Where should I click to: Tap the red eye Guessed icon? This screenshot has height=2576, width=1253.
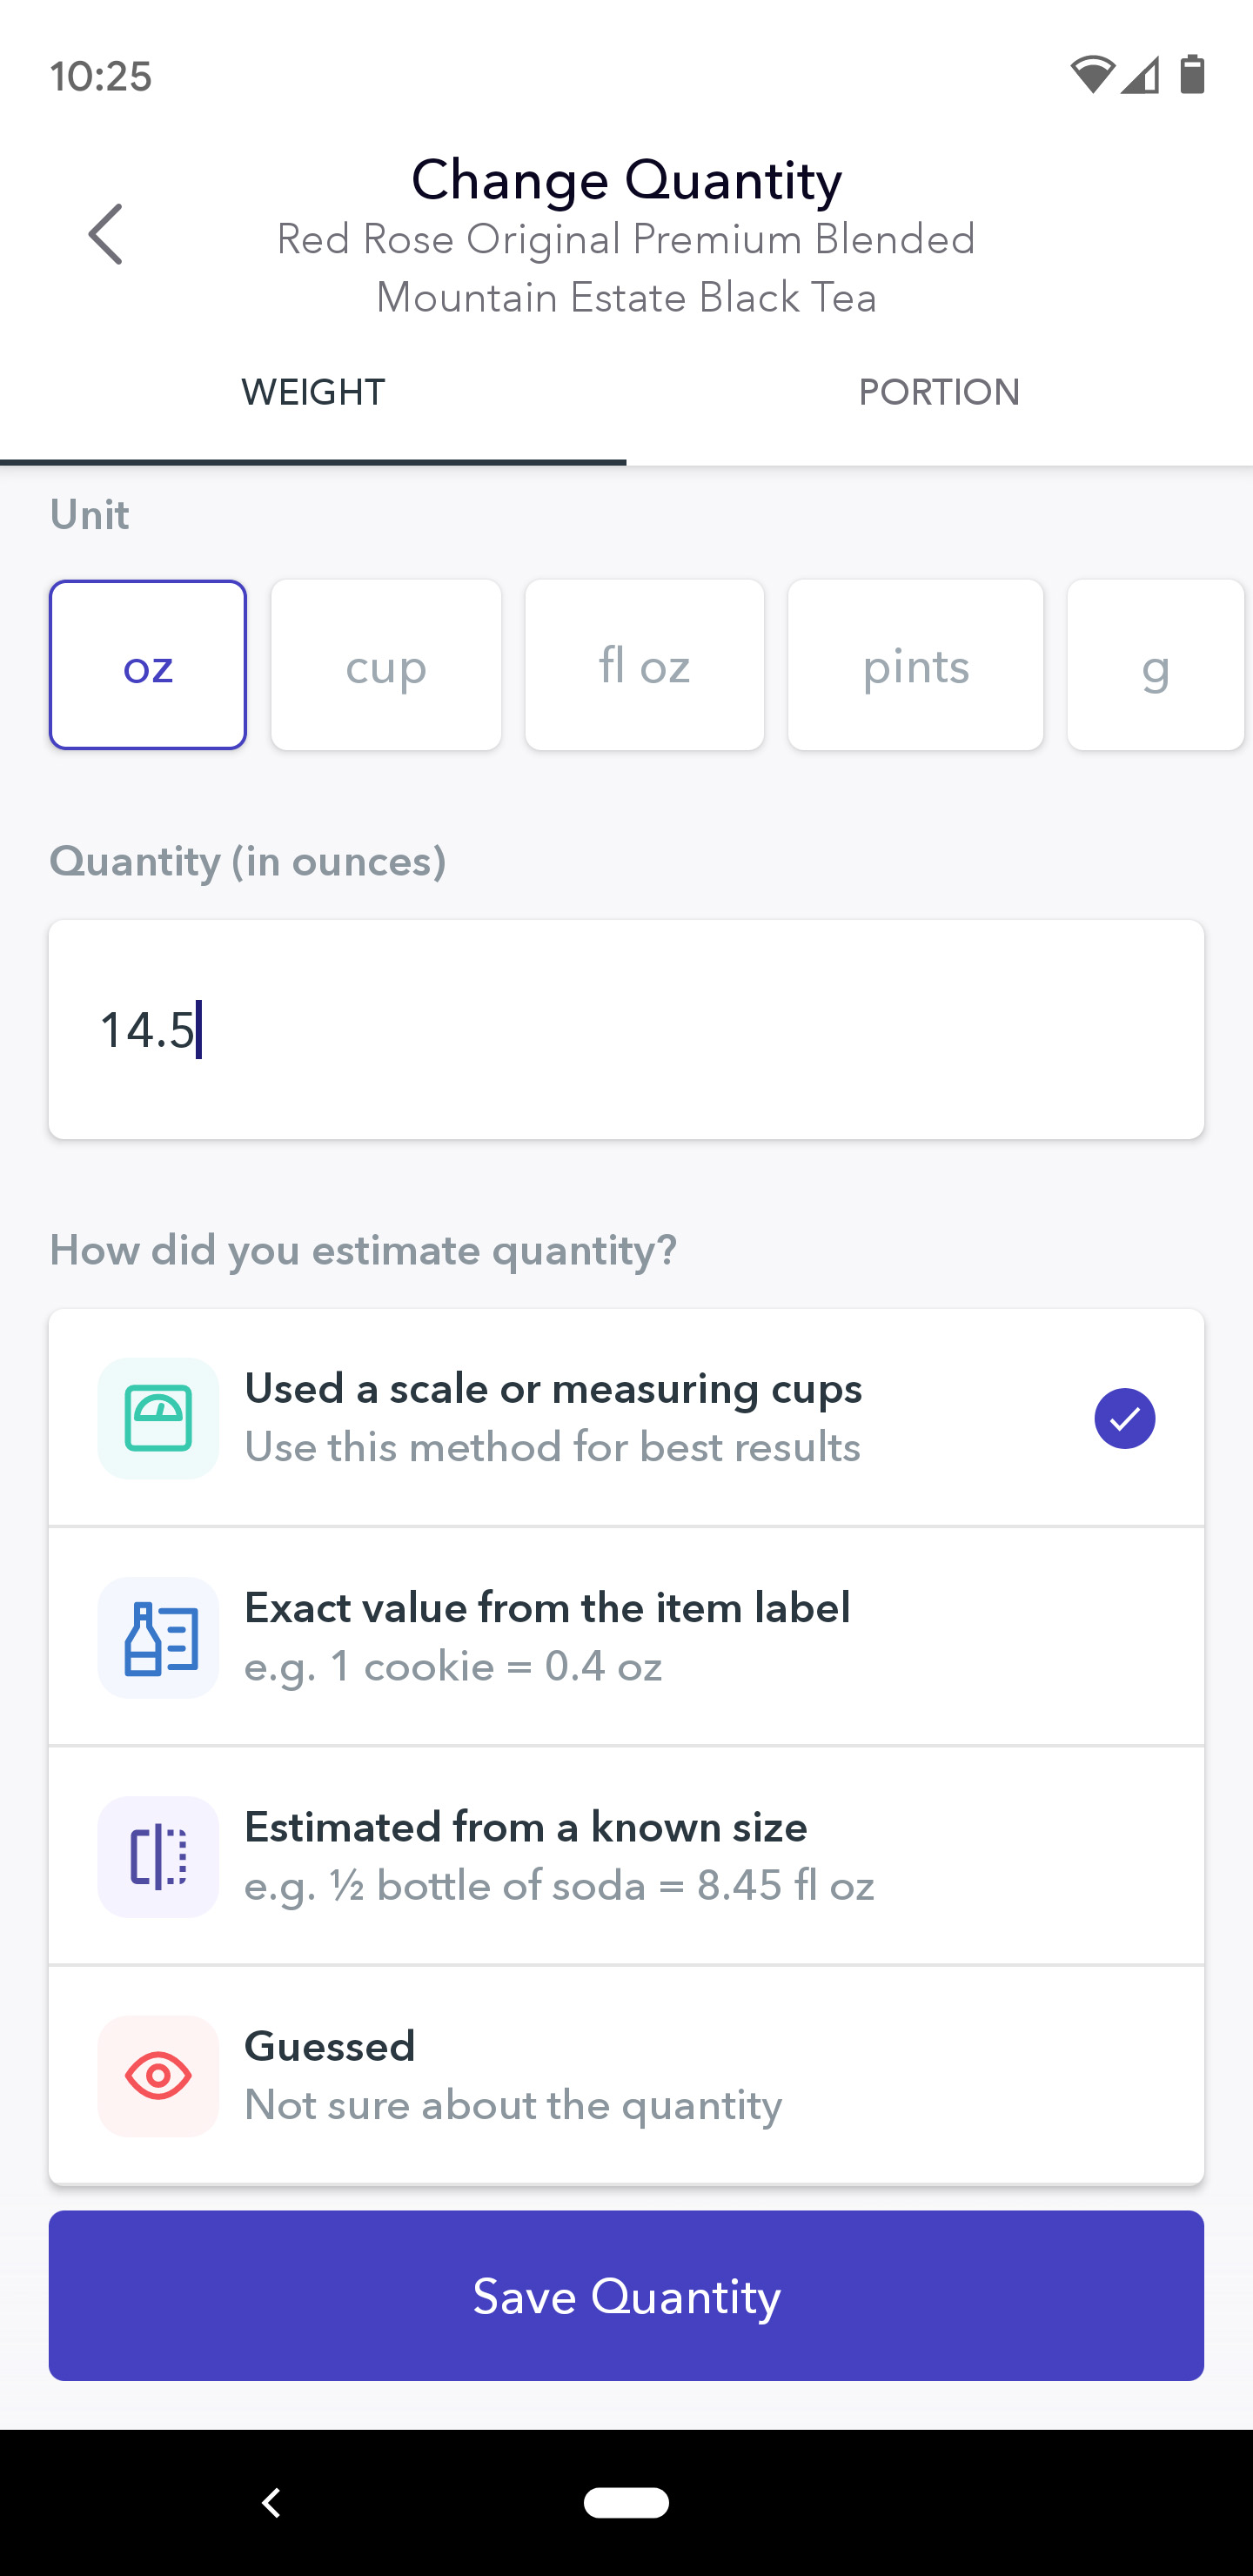click(x=158, y=2076)
